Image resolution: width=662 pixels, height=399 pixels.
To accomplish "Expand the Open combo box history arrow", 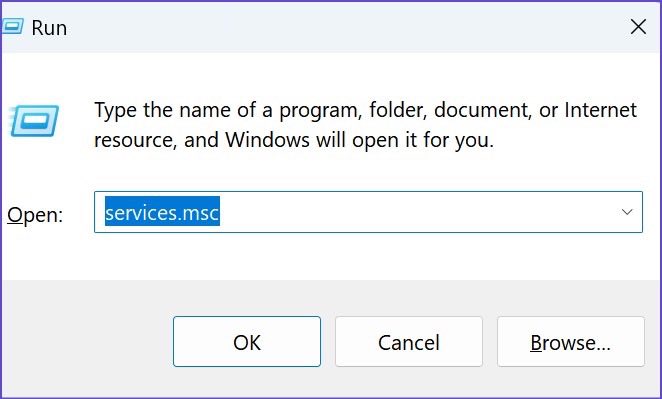I will point(627,212).
